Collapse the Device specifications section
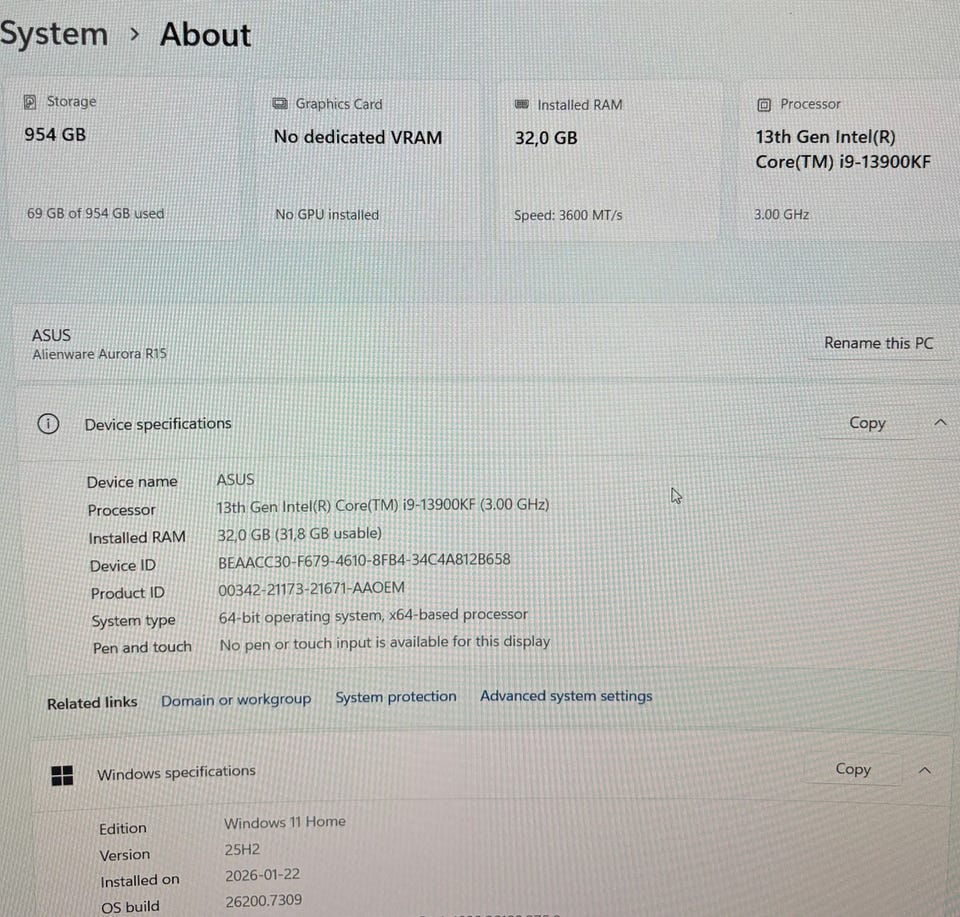The height and width of the screenshot is (917, 960). pos(940,422)
